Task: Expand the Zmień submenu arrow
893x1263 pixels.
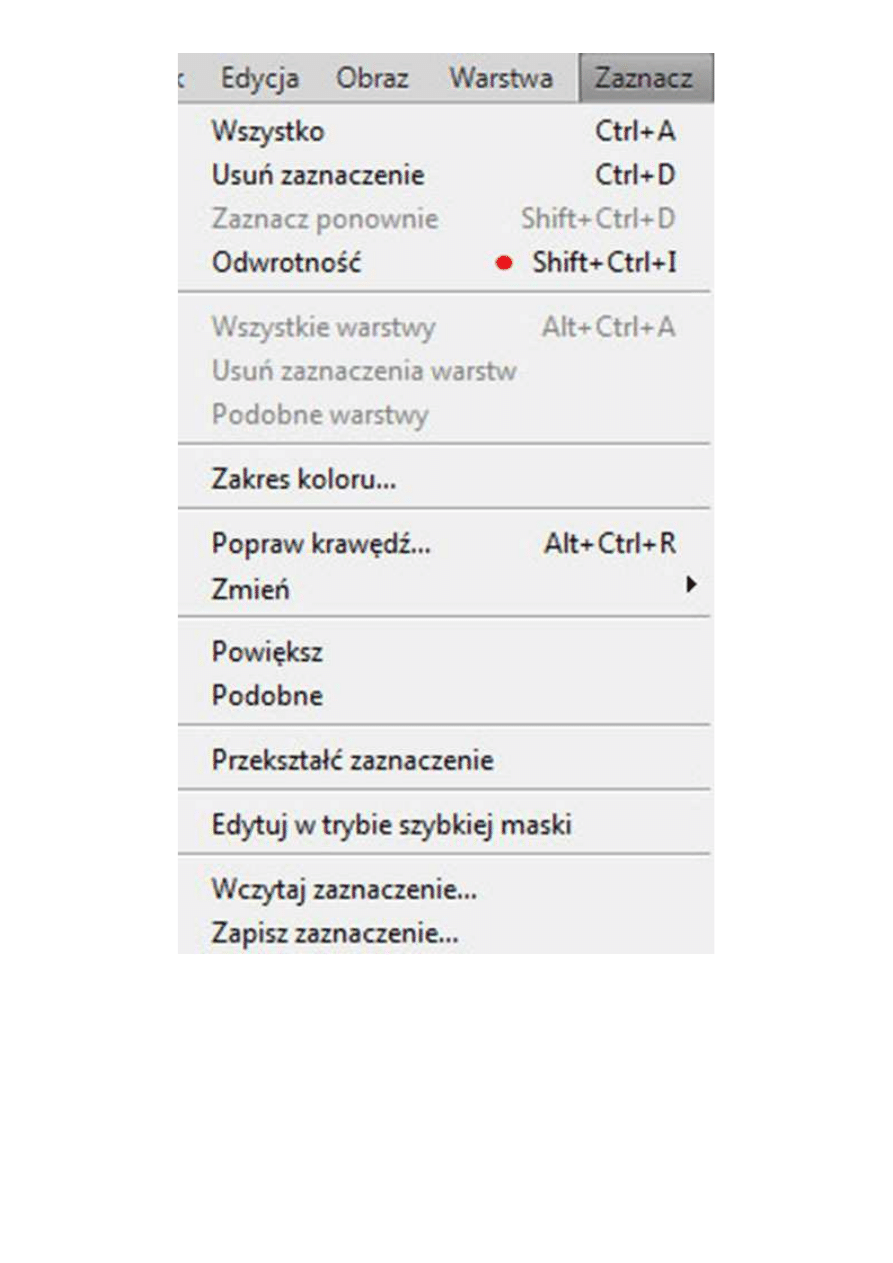Action: [x=690, y=586]
